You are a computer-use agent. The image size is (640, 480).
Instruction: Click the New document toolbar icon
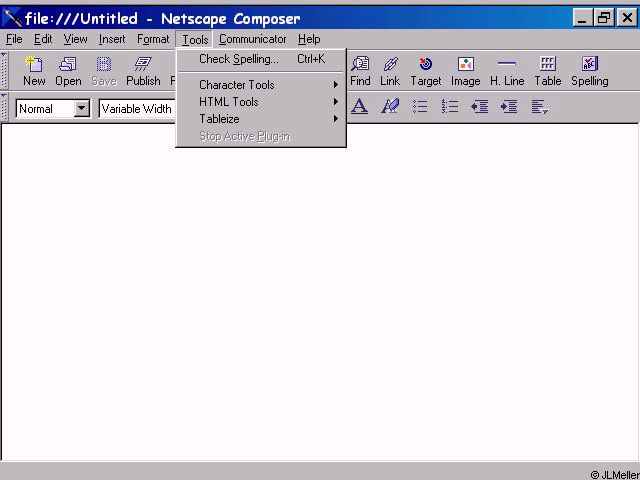[x=34, y=71]
